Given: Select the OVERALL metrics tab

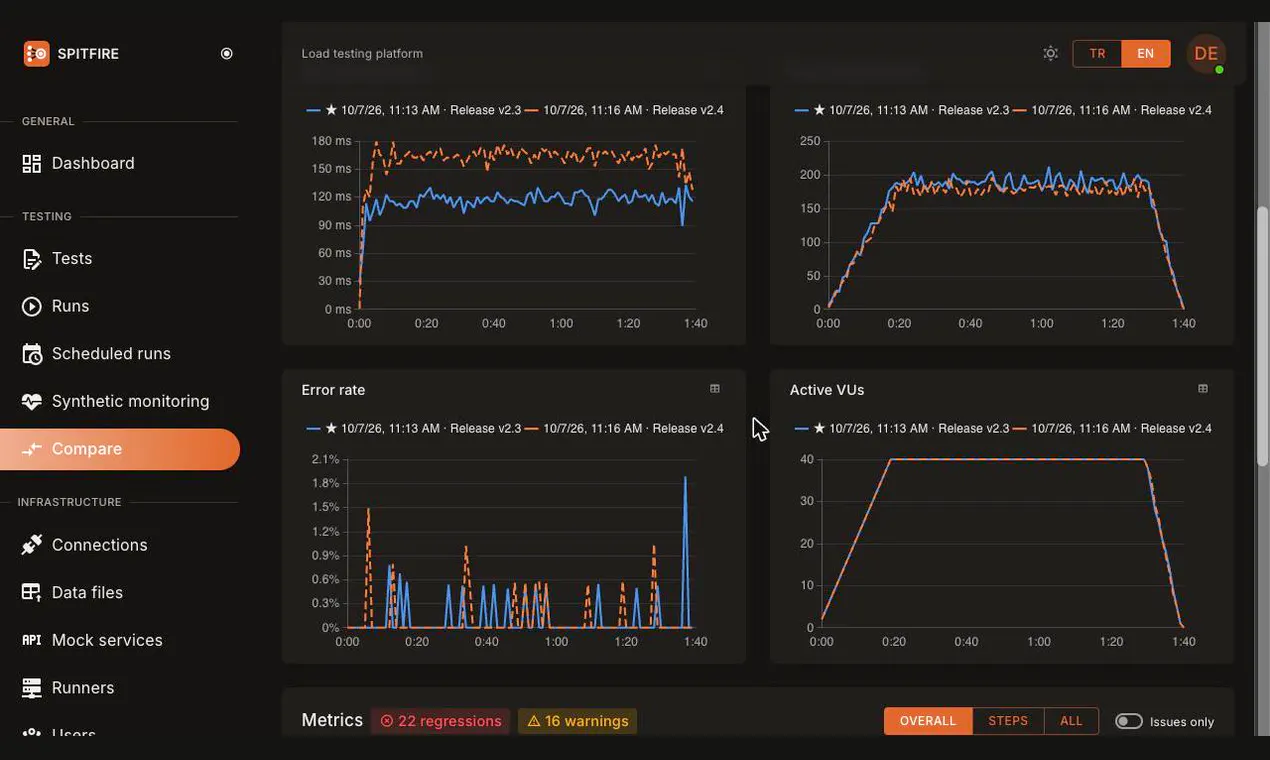Looking at the screenshot, I should (x=928, y=721).
